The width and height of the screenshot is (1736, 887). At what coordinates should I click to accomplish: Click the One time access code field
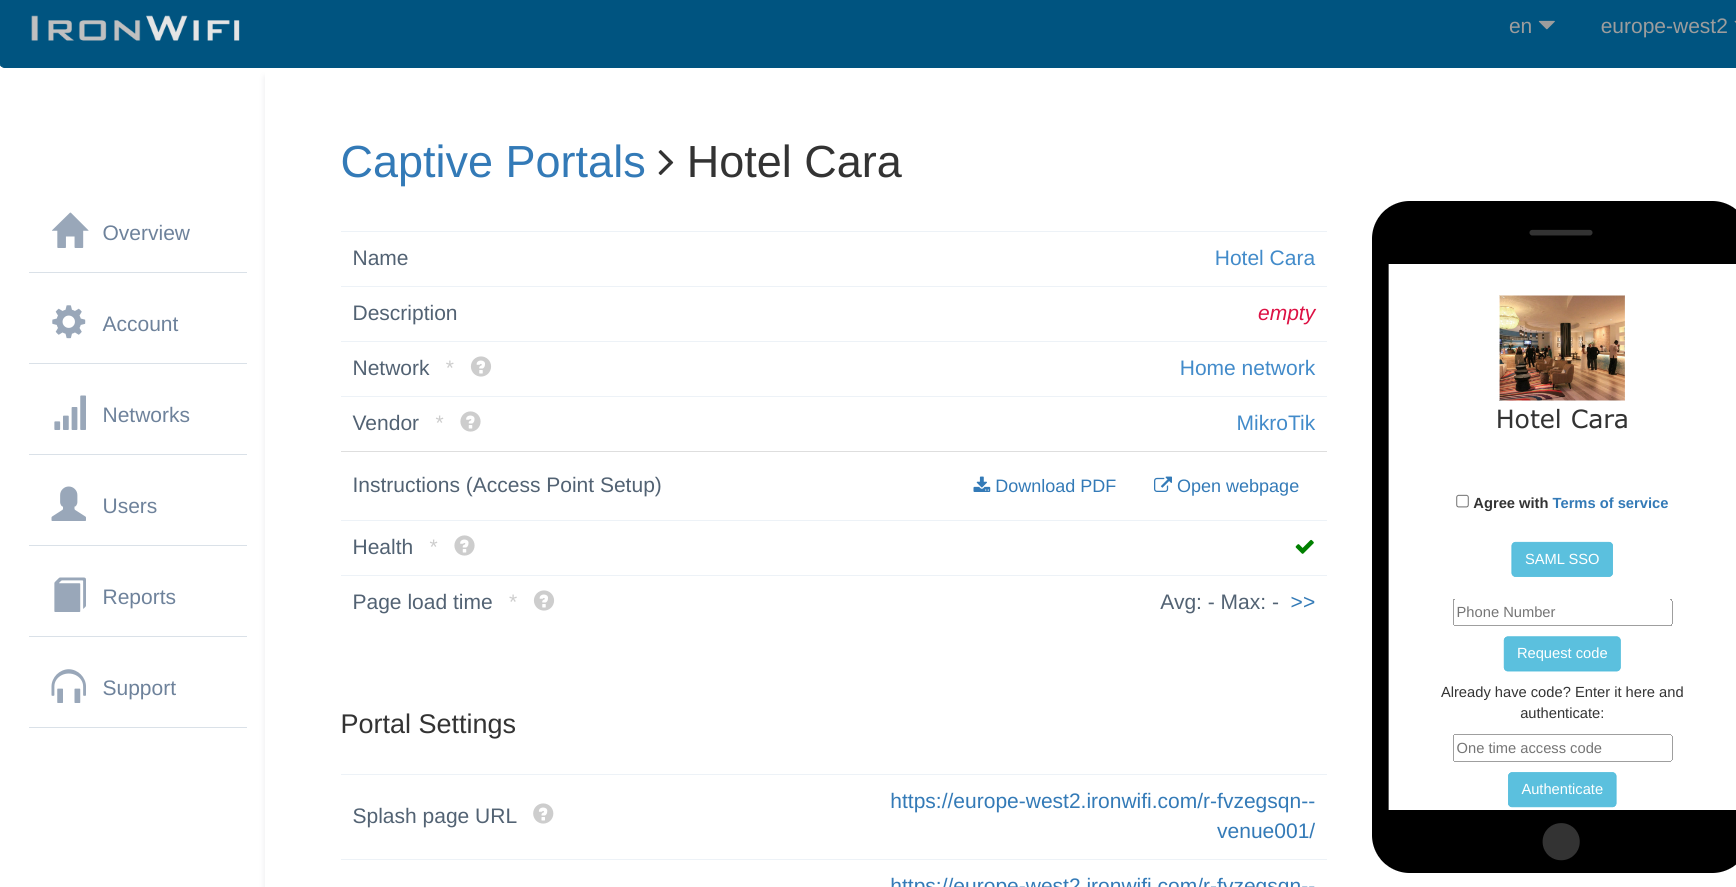(x=1562, y=748)
